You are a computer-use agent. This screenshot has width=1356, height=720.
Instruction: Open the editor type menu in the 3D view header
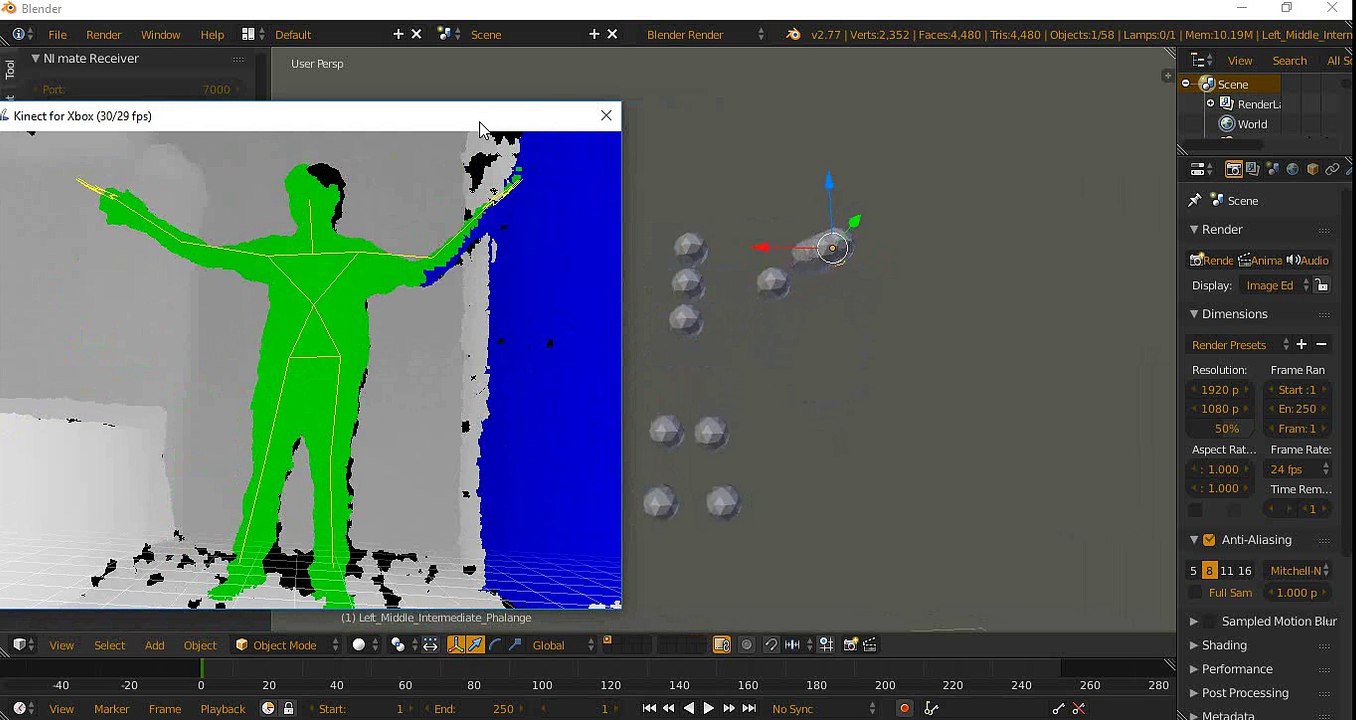coord(22,645)
